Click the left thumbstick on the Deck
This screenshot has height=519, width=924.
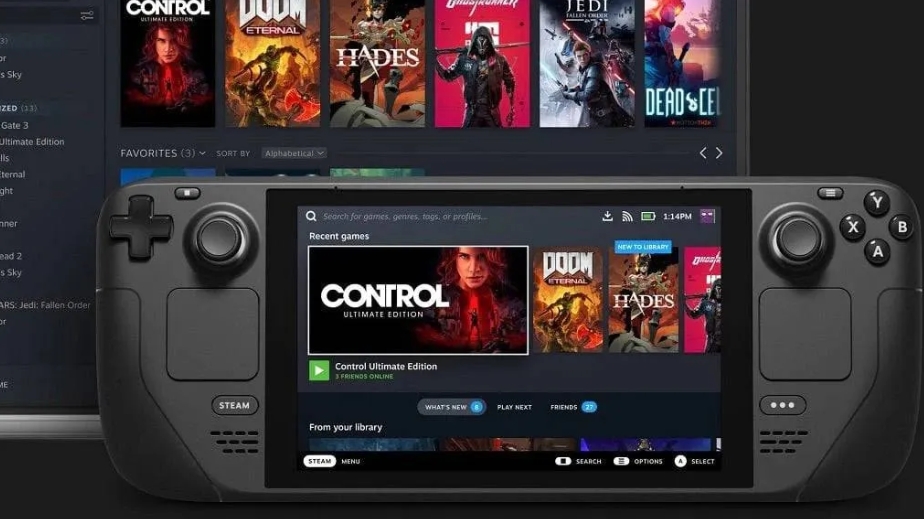(219, 239)
